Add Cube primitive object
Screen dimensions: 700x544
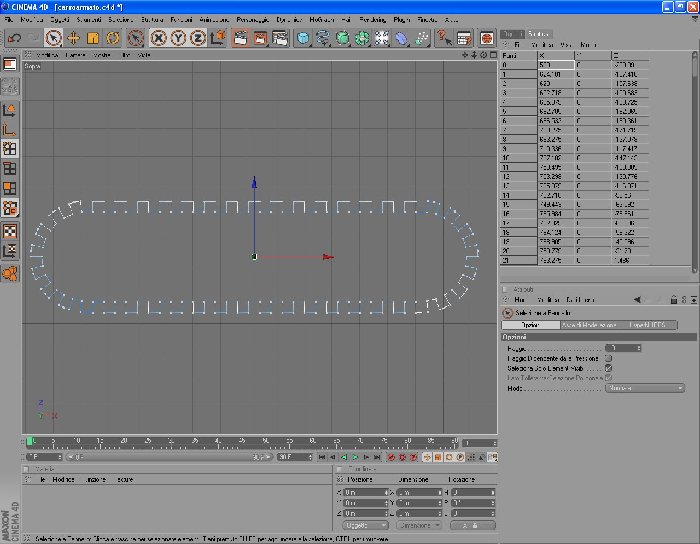[x=303, y=38]
